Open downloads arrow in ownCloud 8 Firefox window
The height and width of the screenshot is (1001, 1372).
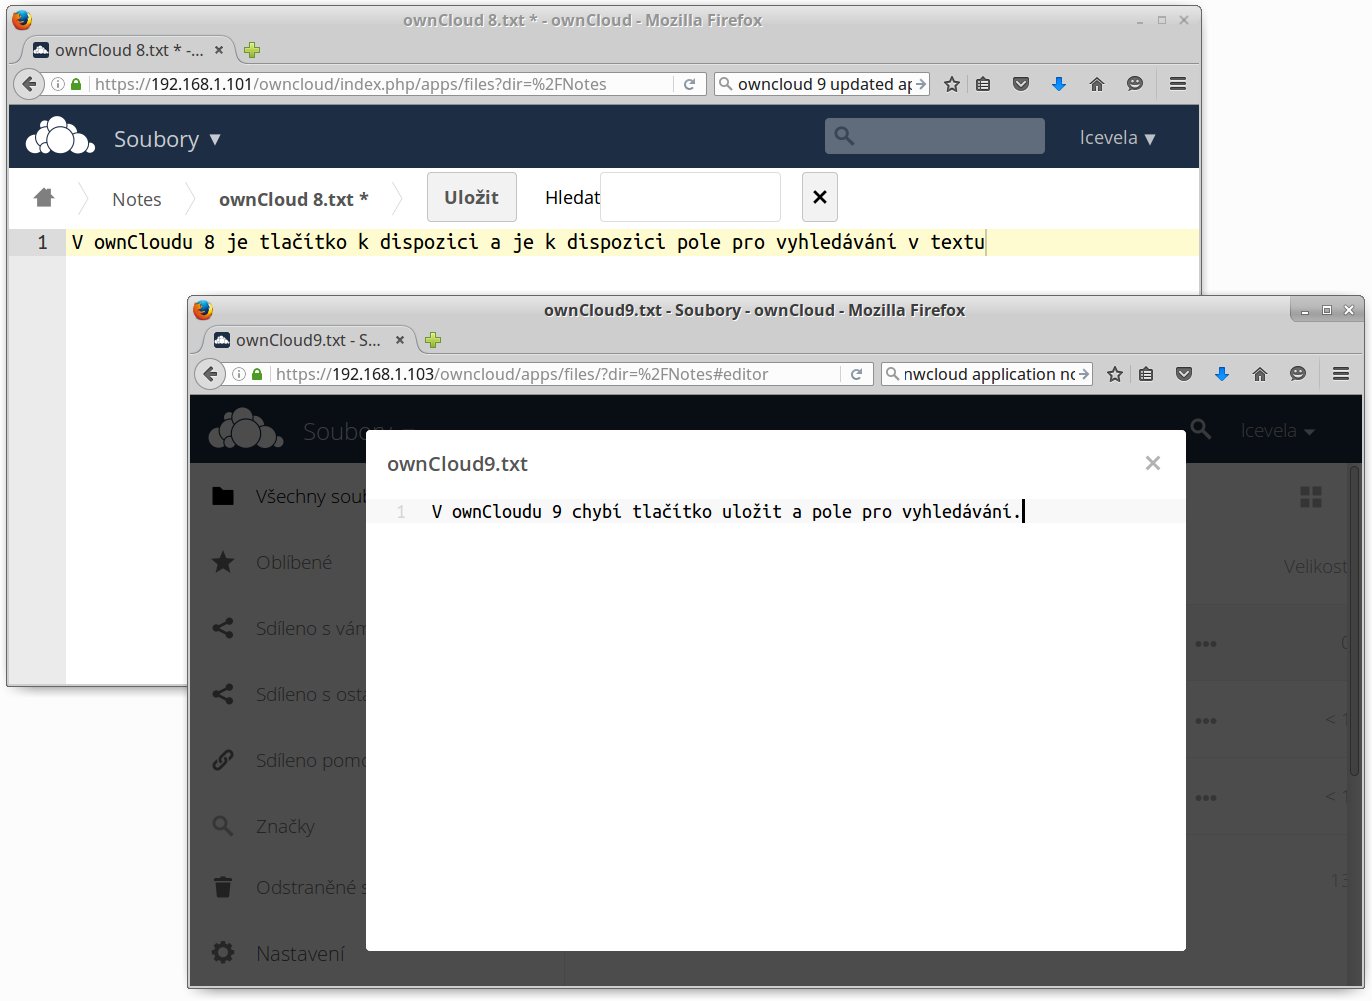coord(1059,84)
